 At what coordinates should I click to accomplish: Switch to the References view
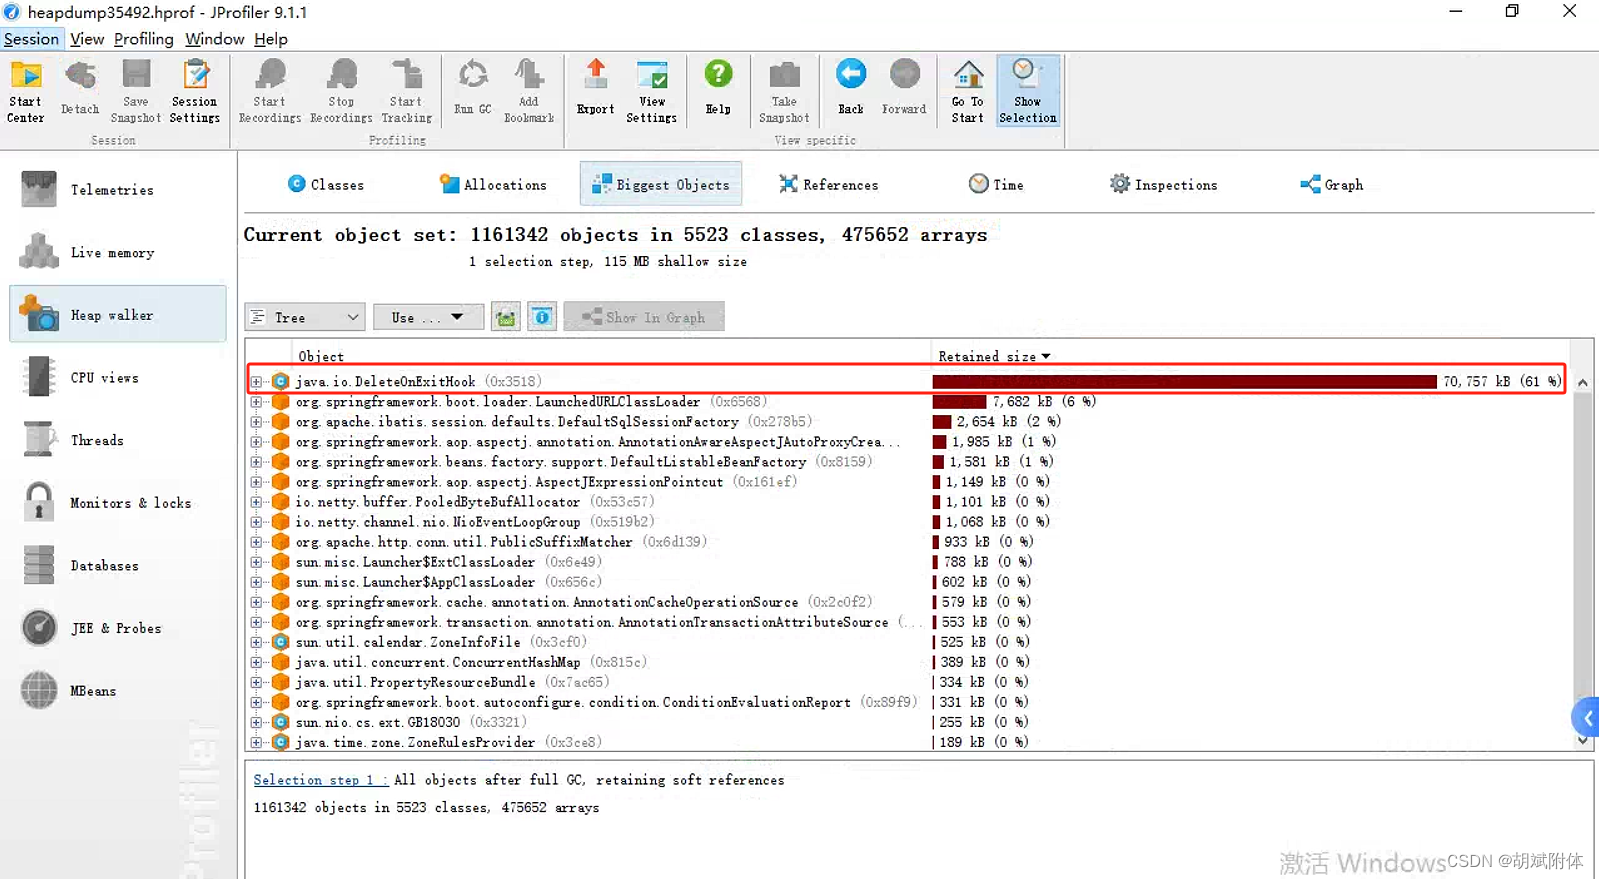coord(829,184)
